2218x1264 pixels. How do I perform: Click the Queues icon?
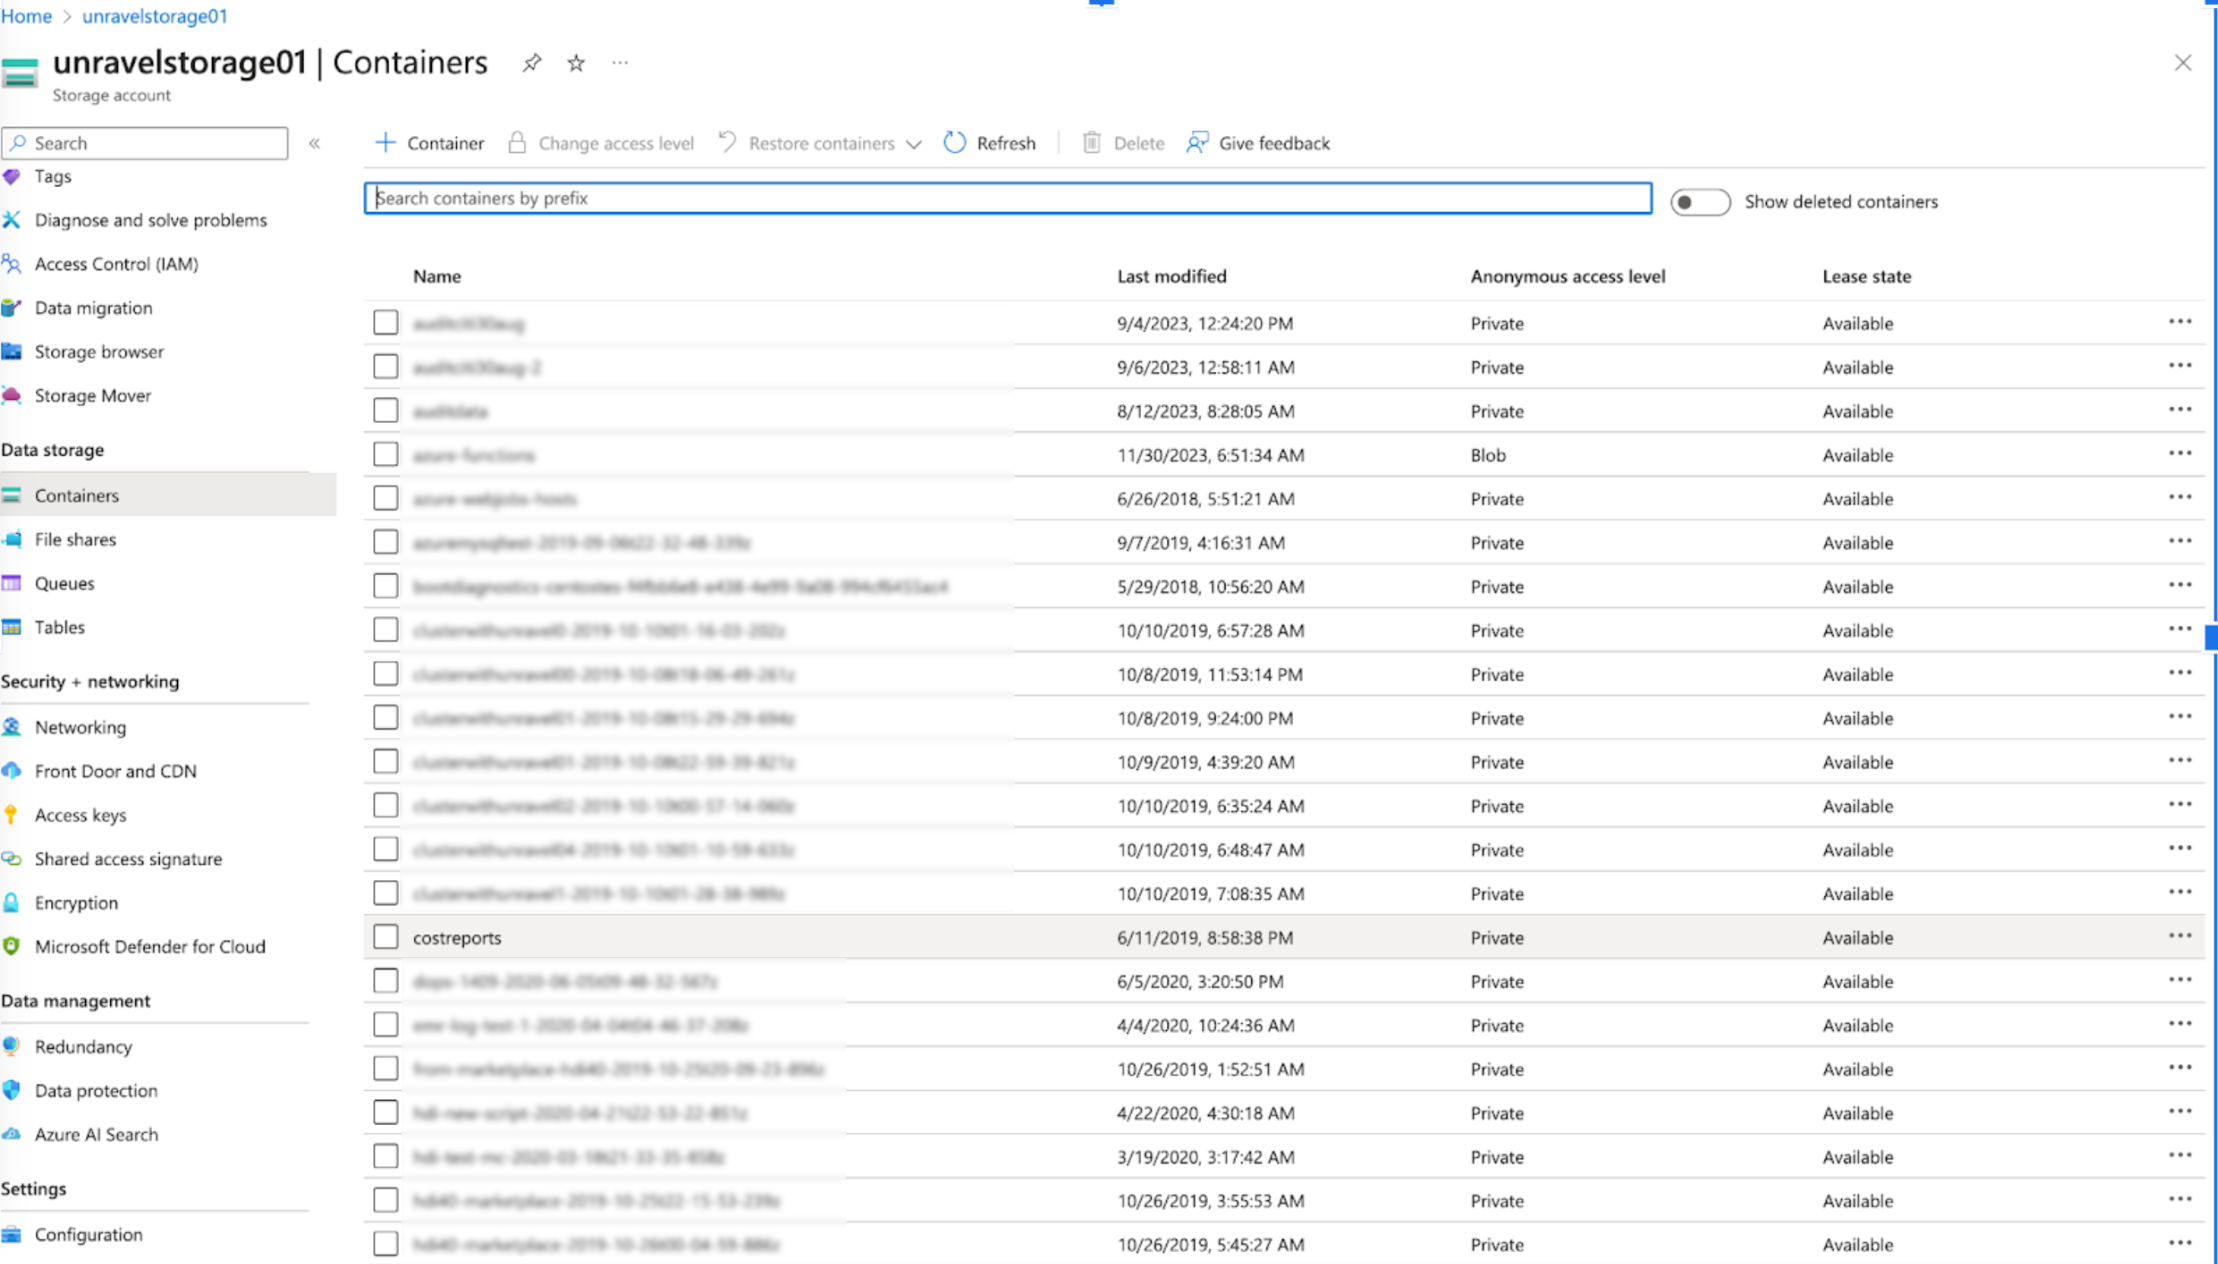pyautogui.click(x=12, y=583)
